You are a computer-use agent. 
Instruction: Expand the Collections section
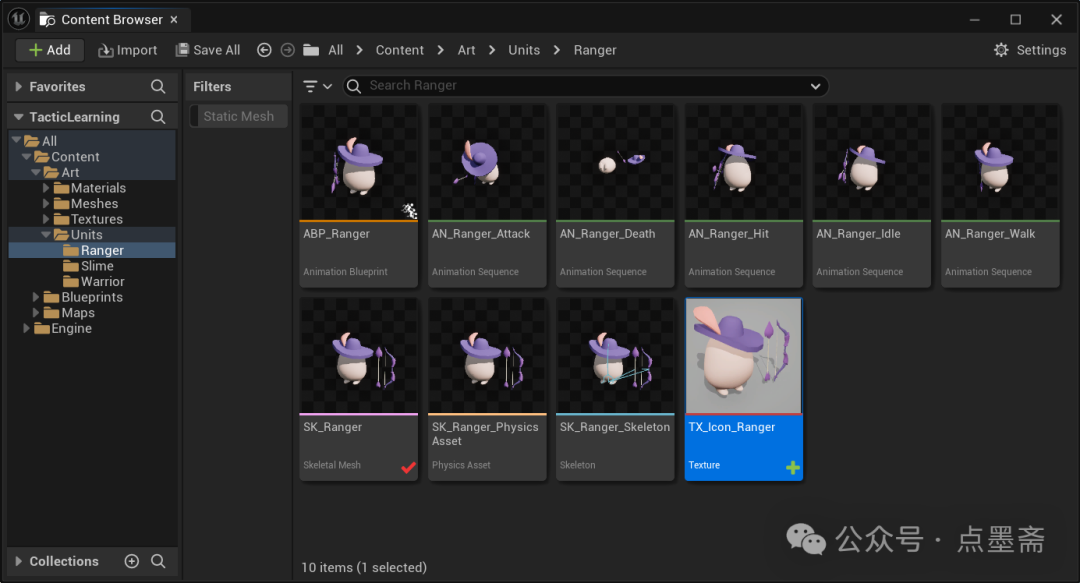tap(19, 561)
